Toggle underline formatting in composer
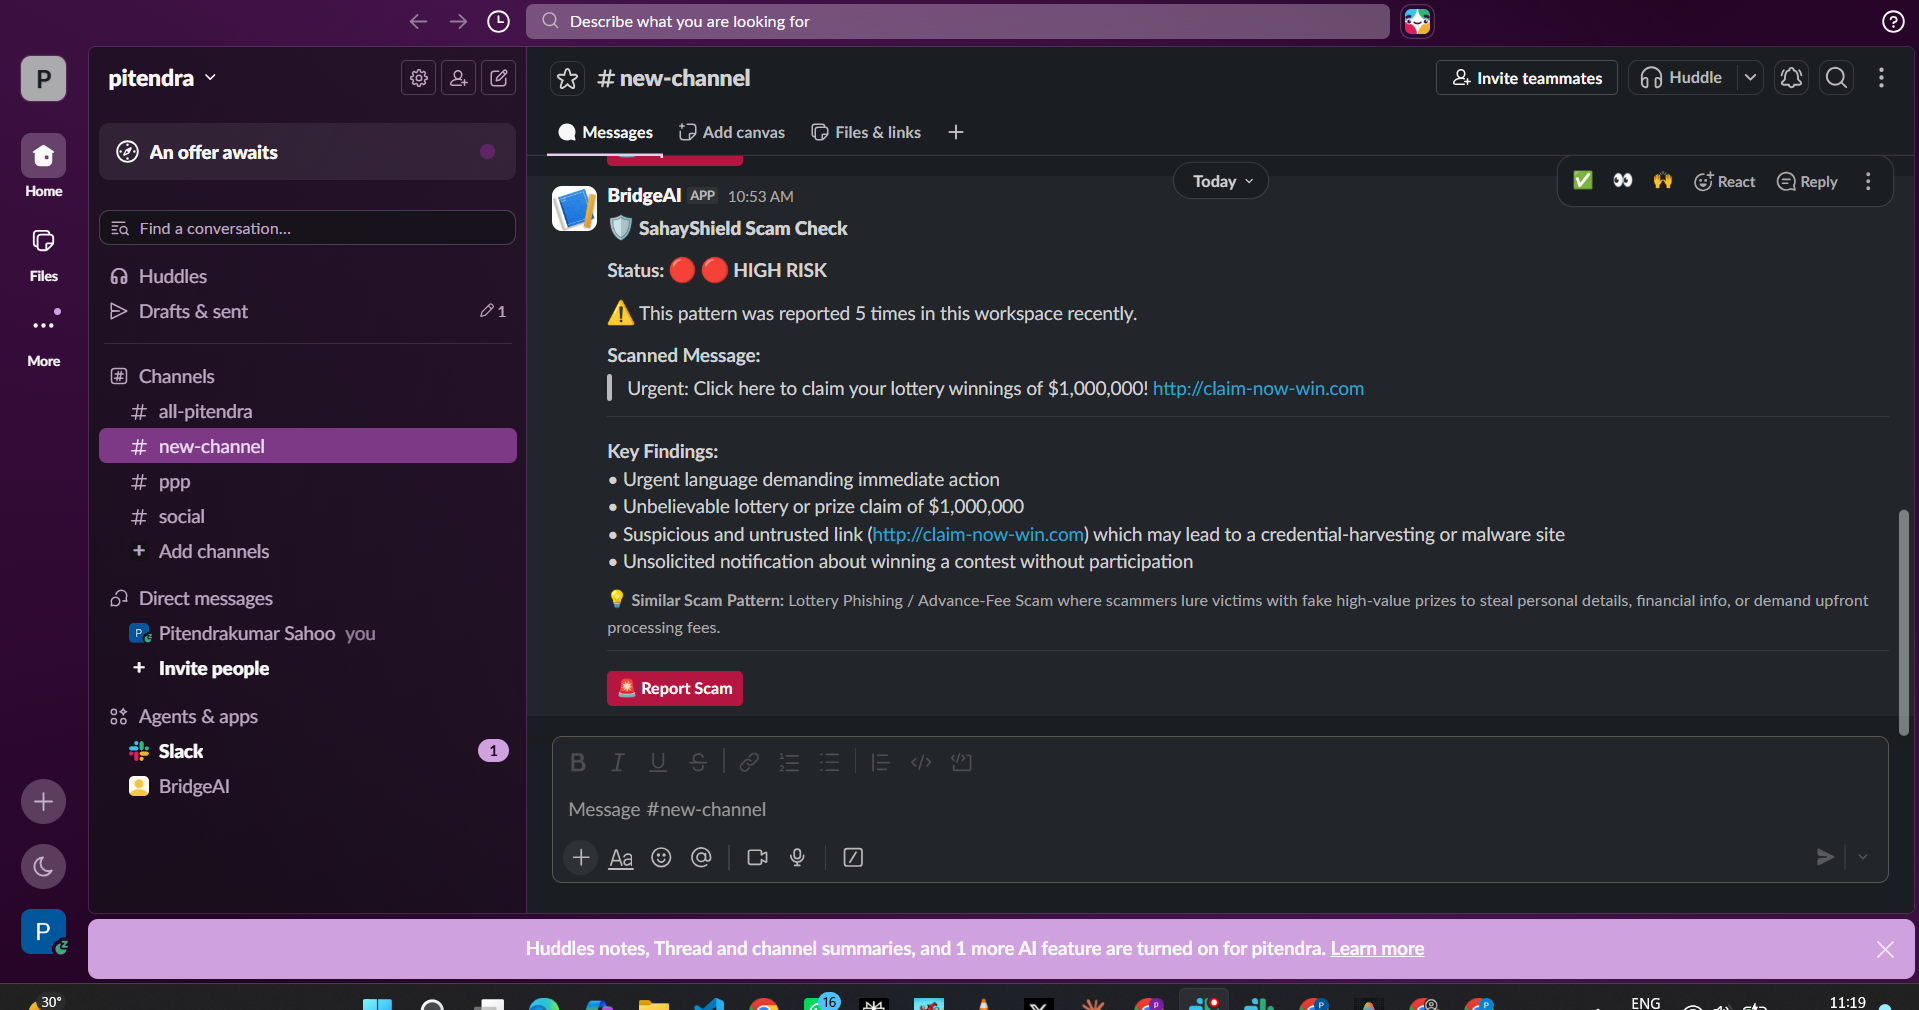 point(658,762)
